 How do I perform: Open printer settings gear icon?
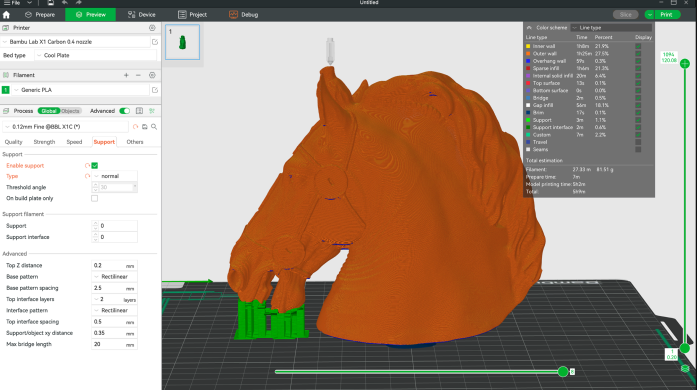click(x=152, y=28)
